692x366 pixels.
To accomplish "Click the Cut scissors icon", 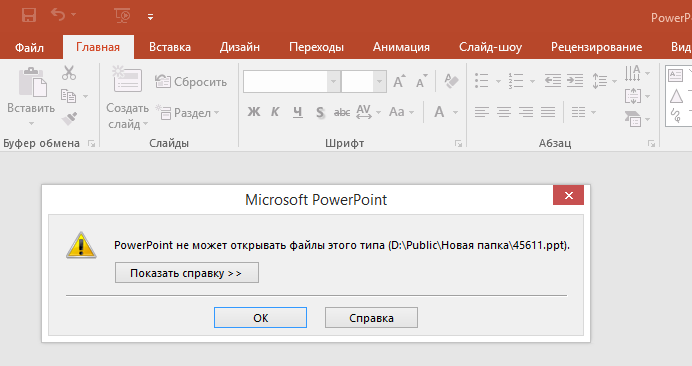I will (x=69, y=73).
